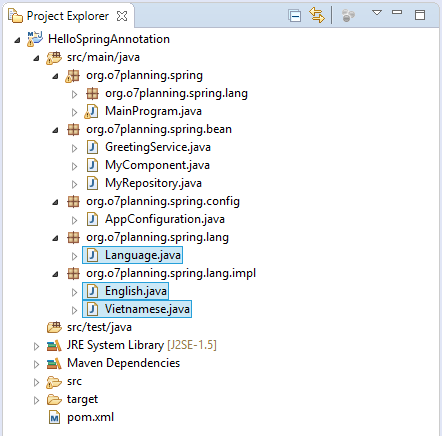This screenshot has height=436, width=442.
Task: Expand the JRE System Library node
Action: pos(36,346)
